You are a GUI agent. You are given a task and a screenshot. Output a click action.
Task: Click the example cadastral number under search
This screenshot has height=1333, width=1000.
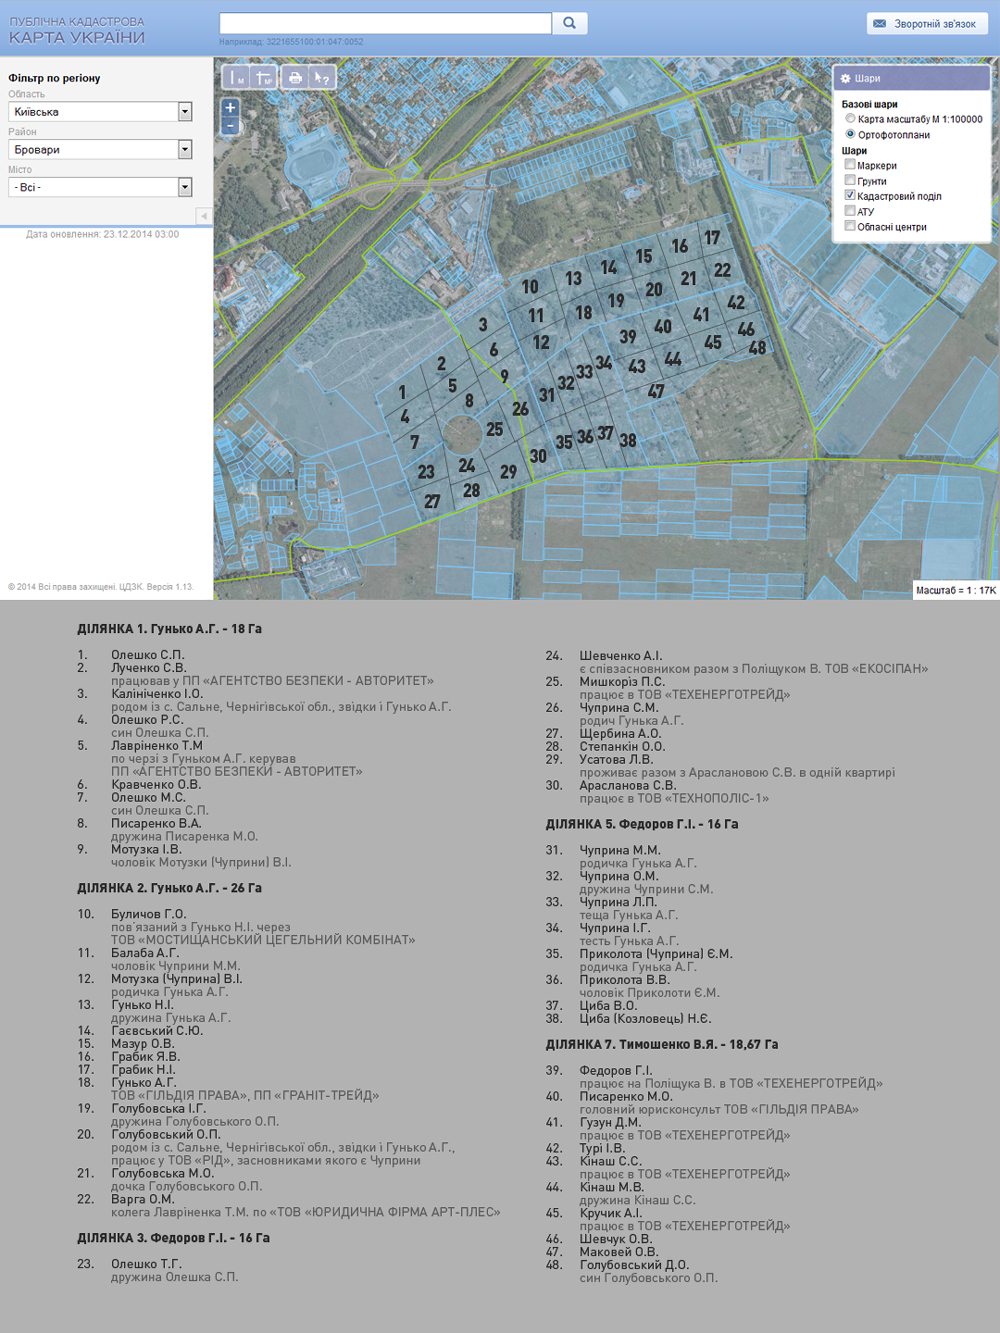point(315,42)
